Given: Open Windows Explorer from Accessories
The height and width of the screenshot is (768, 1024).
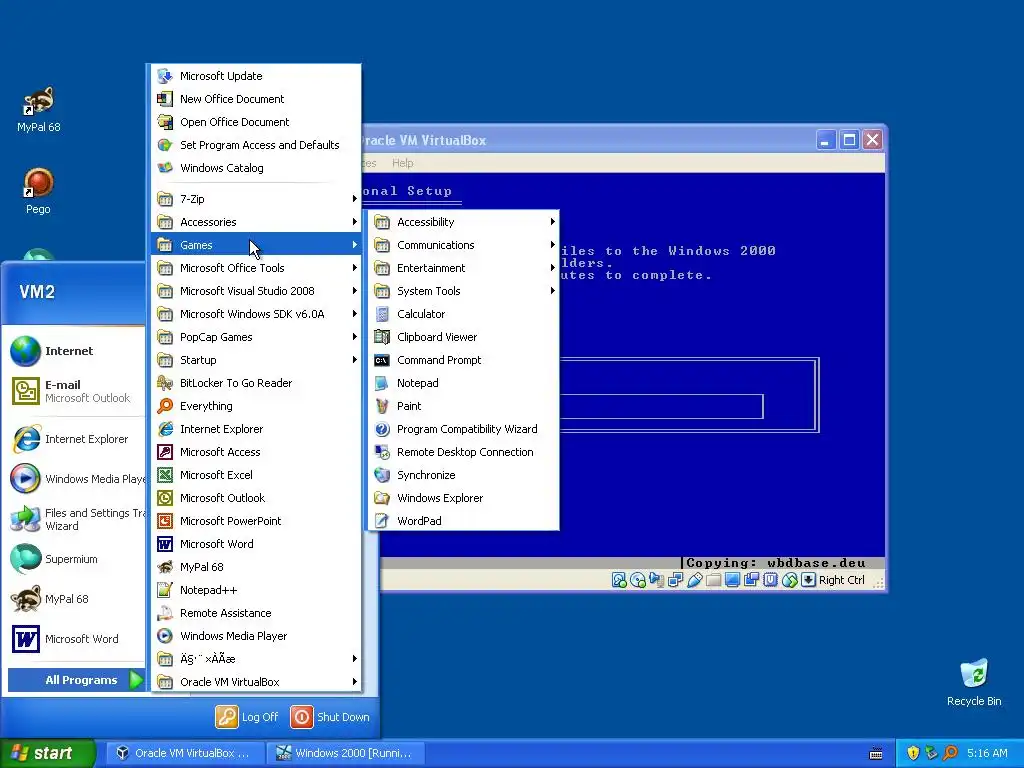Looking at the screenshot, I should point(463,498).
